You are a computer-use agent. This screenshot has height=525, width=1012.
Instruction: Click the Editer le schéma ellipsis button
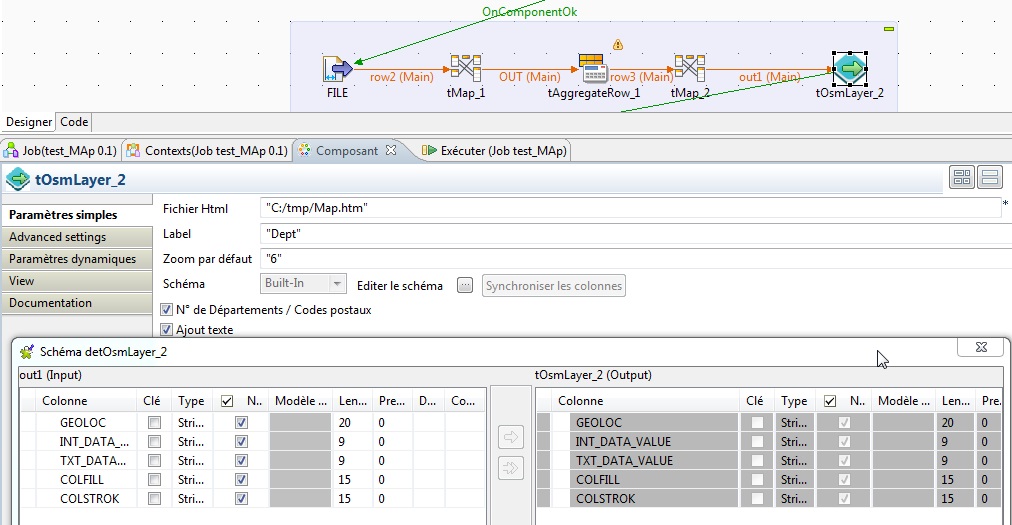464,286
